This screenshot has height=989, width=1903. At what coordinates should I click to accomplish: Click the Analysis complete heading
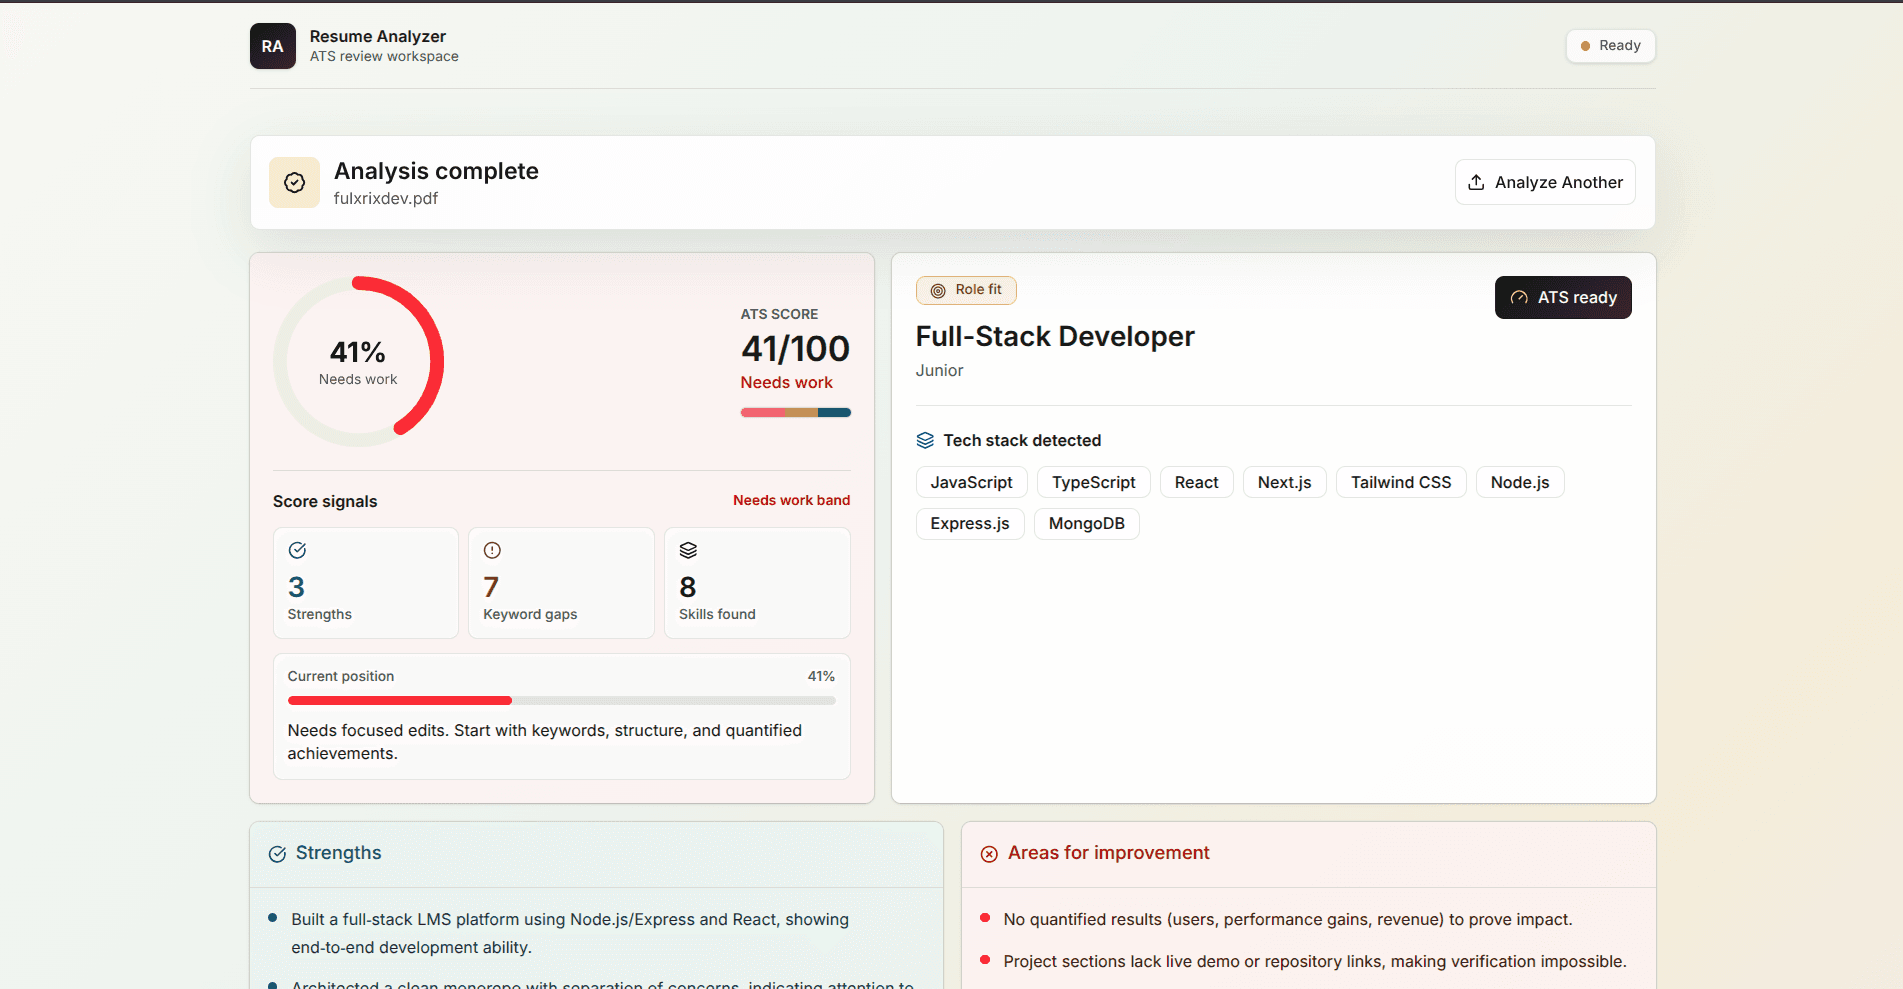coord(436,171)
